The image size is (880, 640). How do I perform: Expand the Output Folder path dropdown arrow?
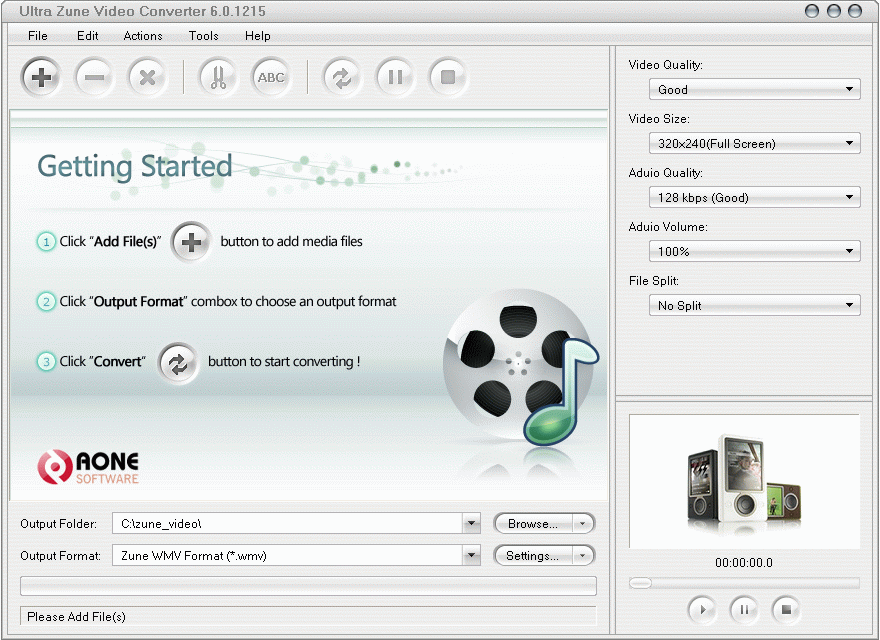point(472,523)
